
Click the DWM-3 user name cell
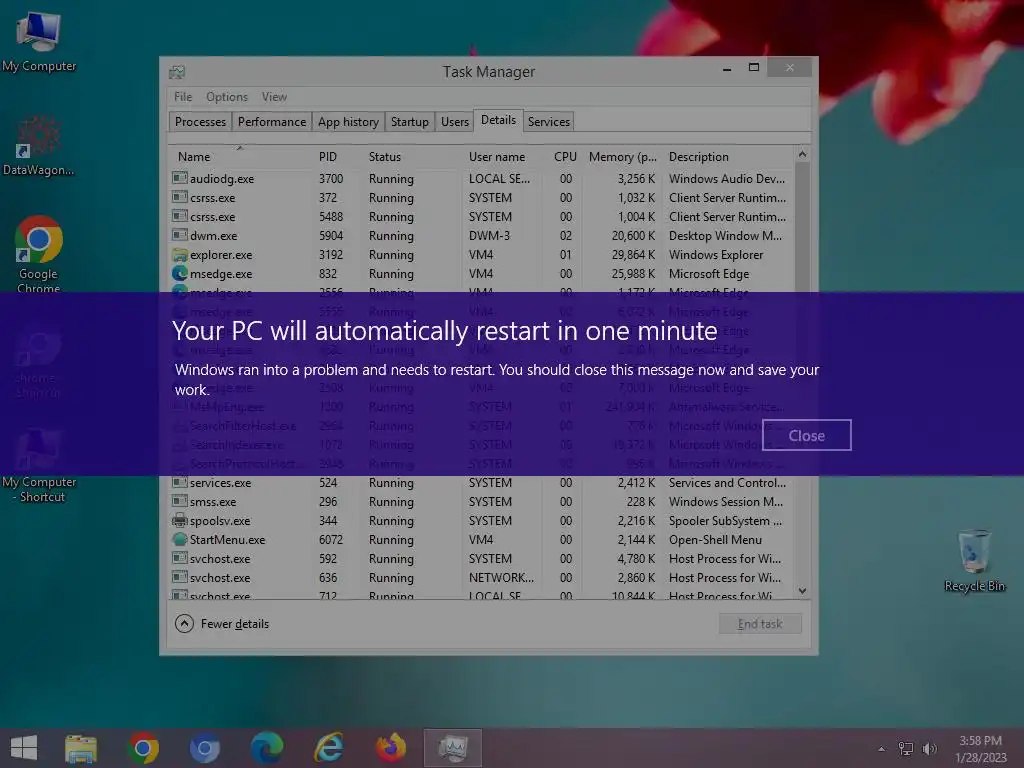[489, 235]
